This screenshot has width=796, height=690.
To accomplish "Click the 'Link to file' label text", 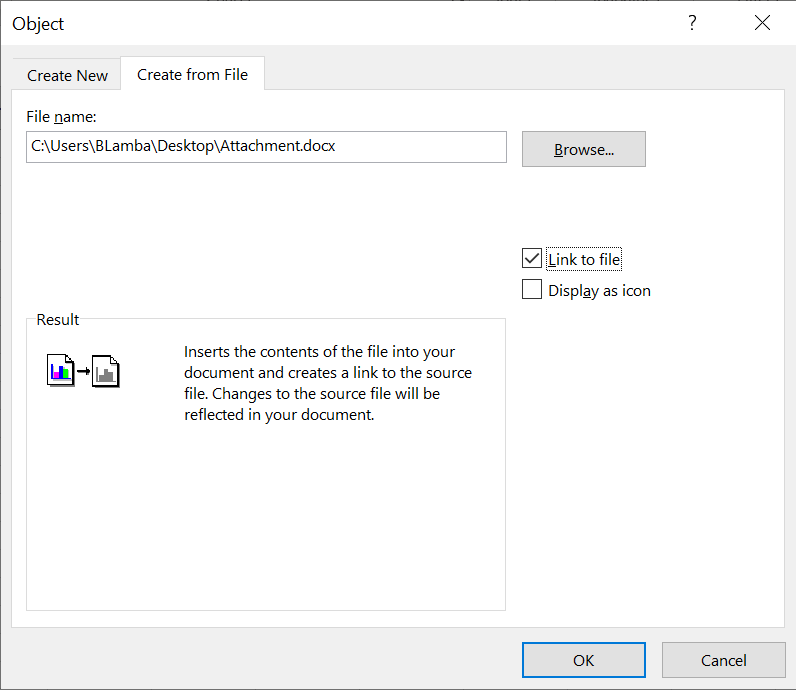I will (x=584, y=260).
